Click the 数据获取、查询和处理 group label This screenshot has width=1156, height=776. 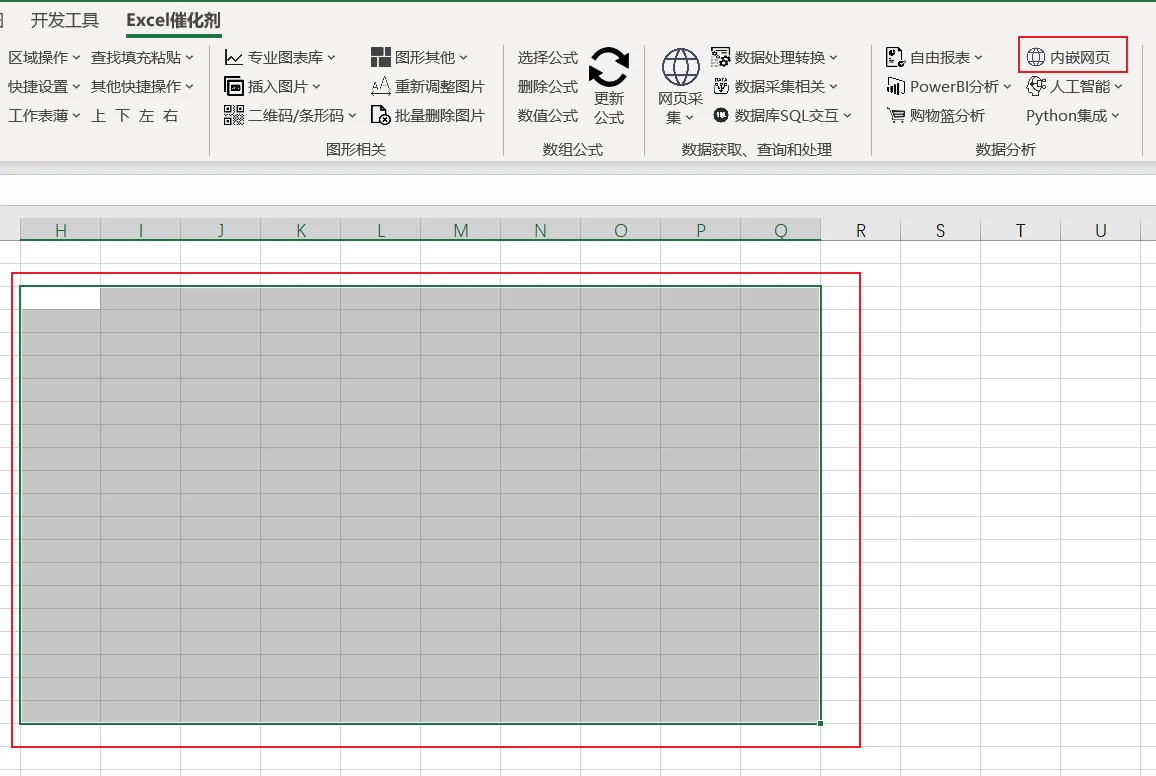pyautogui.click(x=757, y=150)
